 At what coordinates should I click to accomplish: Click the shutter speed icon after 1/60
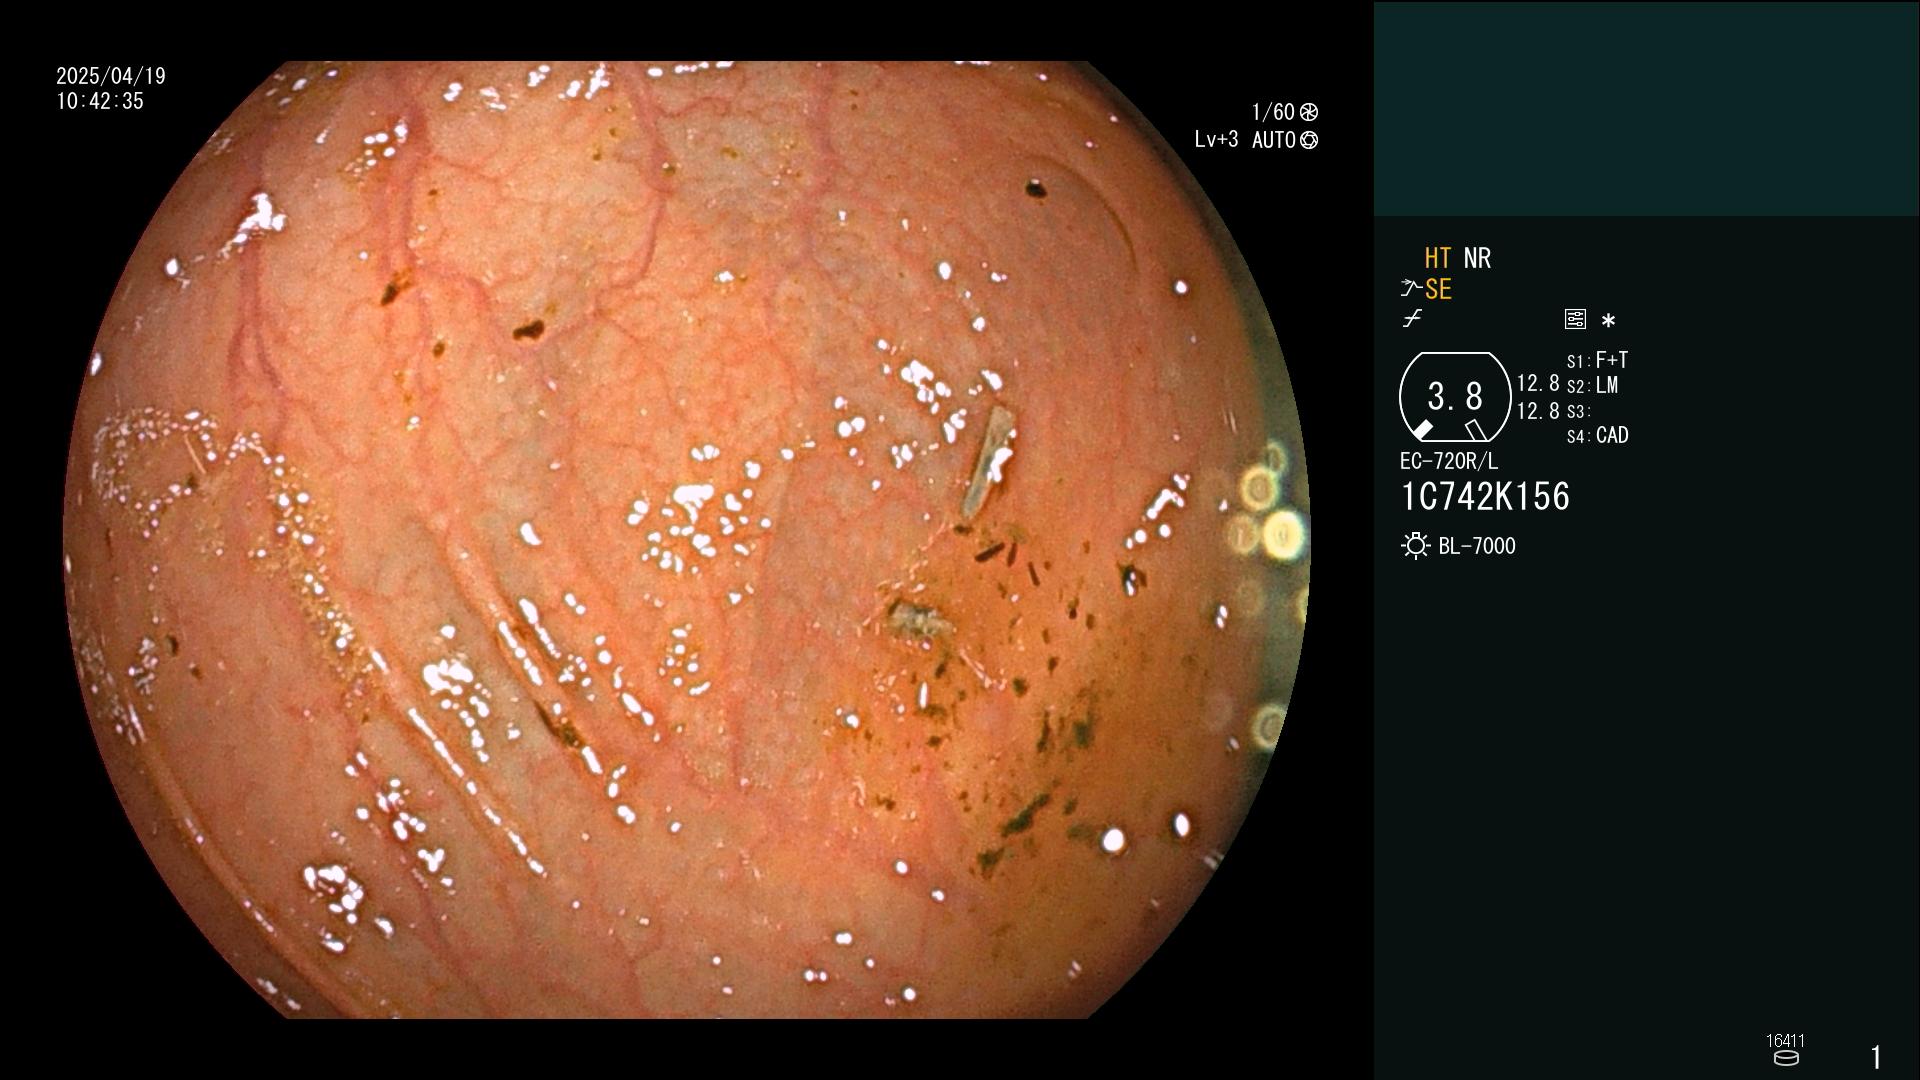pos(1309,112)
